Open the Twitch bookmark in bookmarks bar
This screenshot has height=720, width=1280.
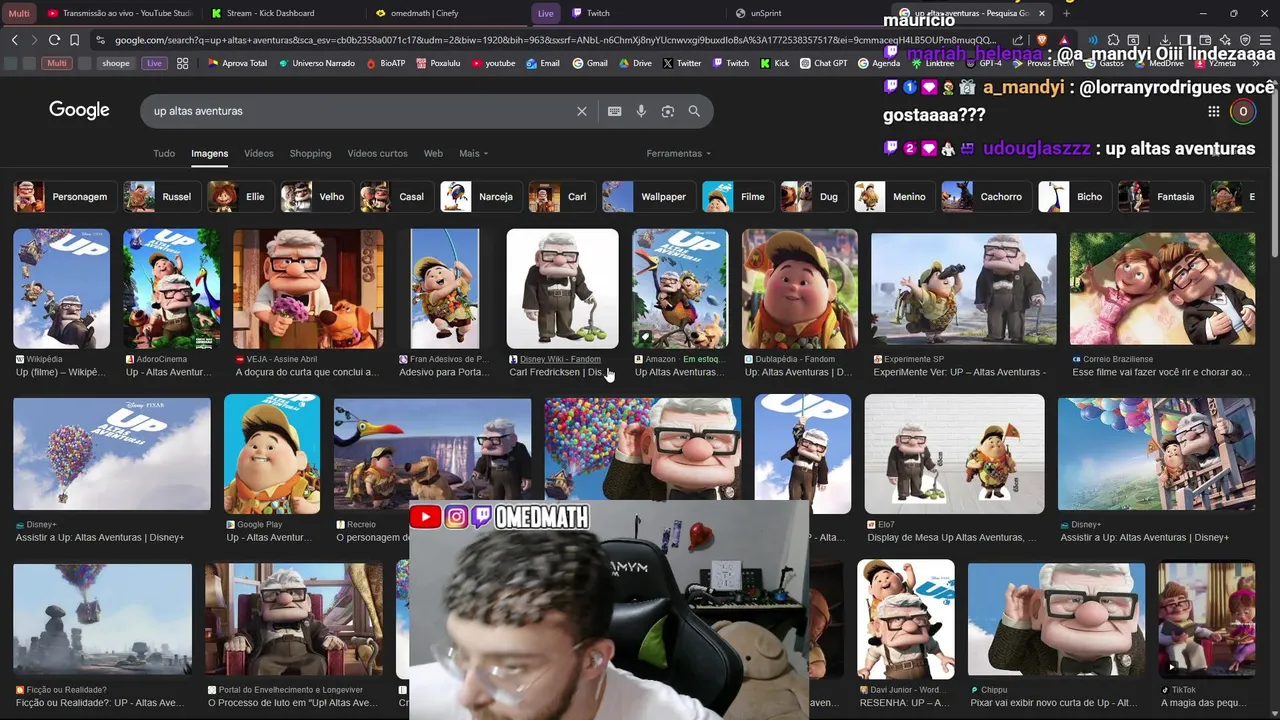pyautogui.click(x=730, y=63)
